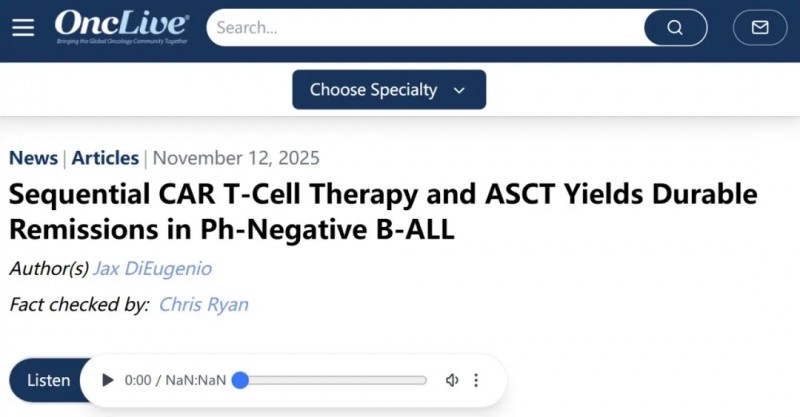Open audio player more options menu
Screen dimensions: 800x417
coord(476,380)
